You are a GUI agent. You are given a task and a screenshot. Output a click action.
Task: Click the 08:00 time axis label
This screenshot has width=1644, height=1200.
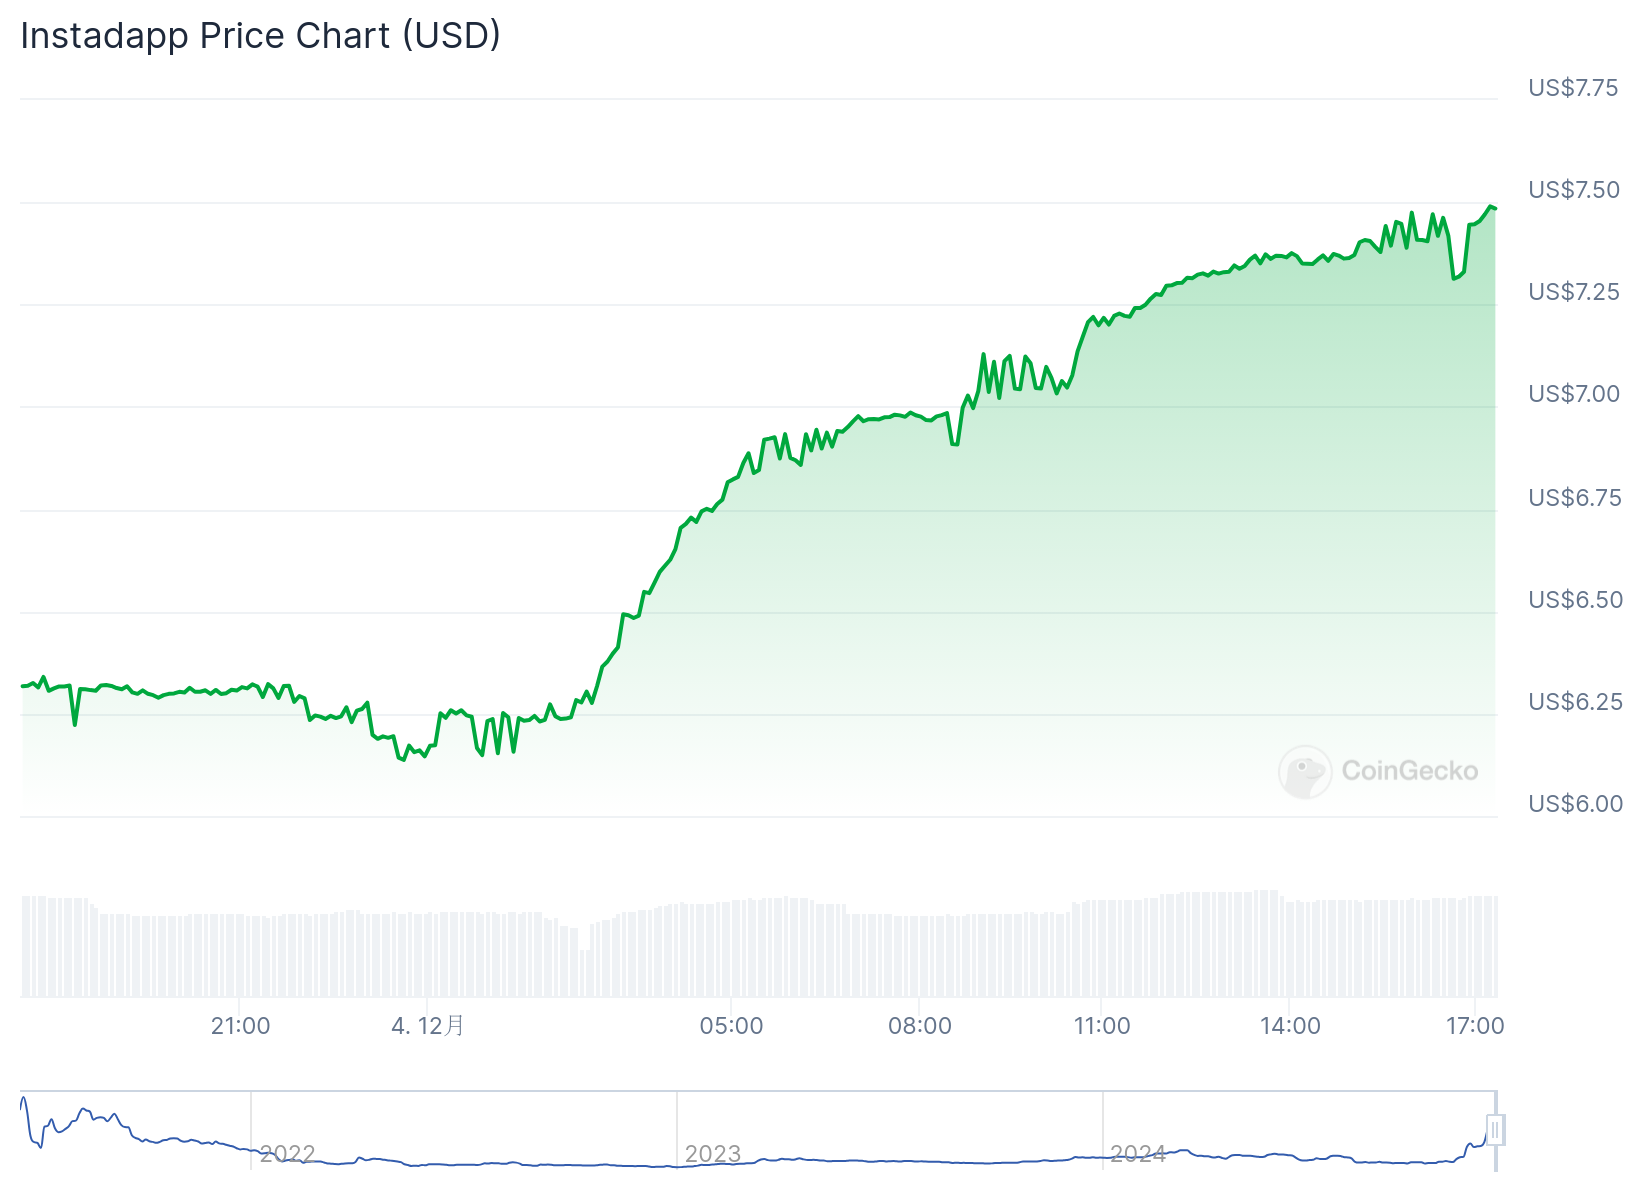(920, 1026)
